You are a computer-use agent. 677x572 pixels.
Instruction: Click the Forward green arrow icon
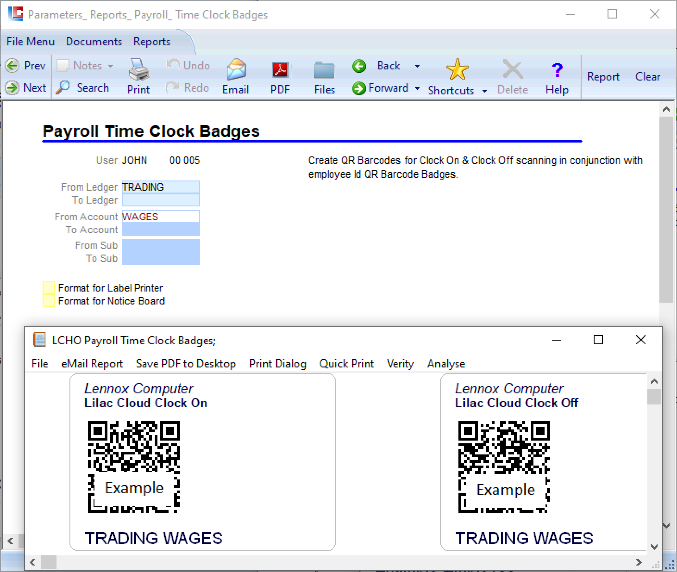(x=359, y=88)
